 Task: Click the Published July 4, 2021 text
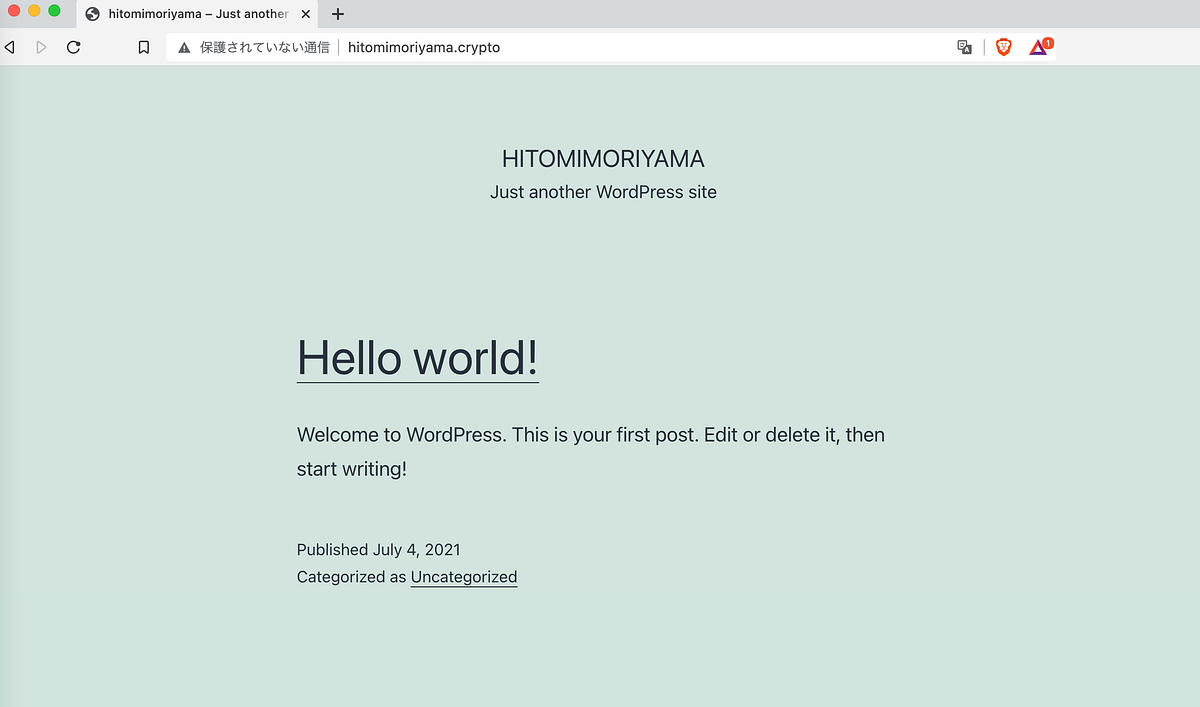[379, 550]
